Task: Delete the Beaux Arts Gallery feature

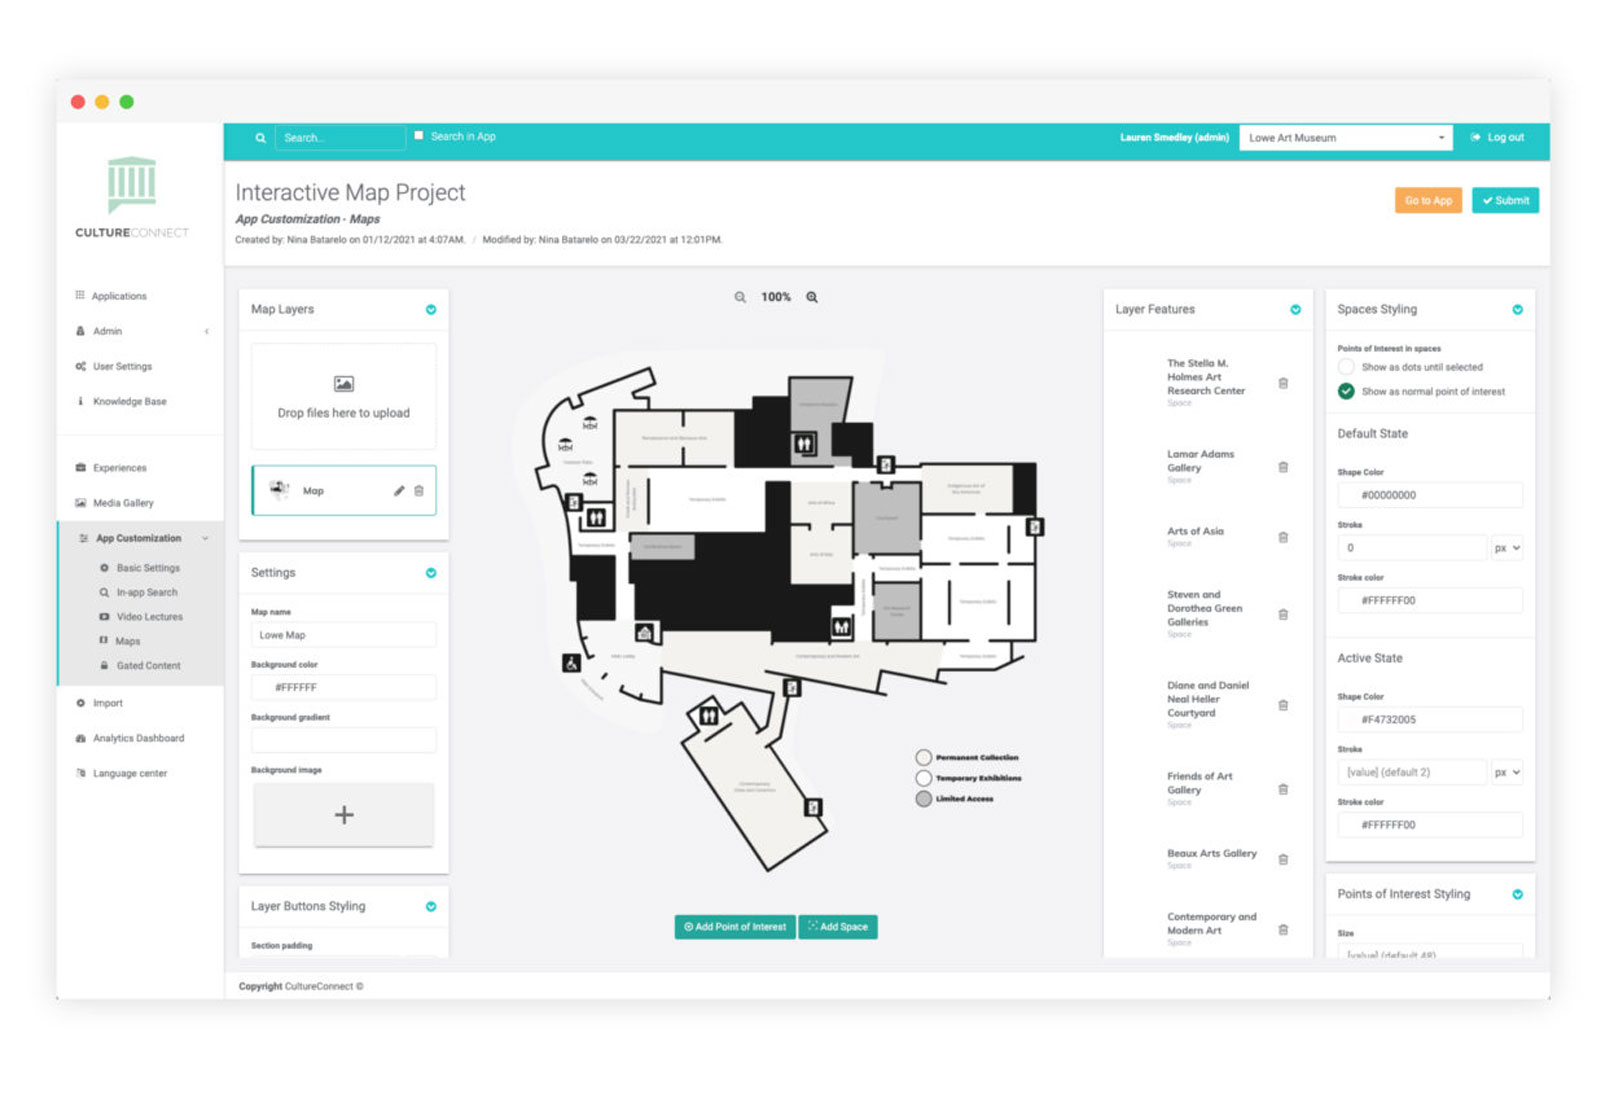Action: [x=1283, y=860]
